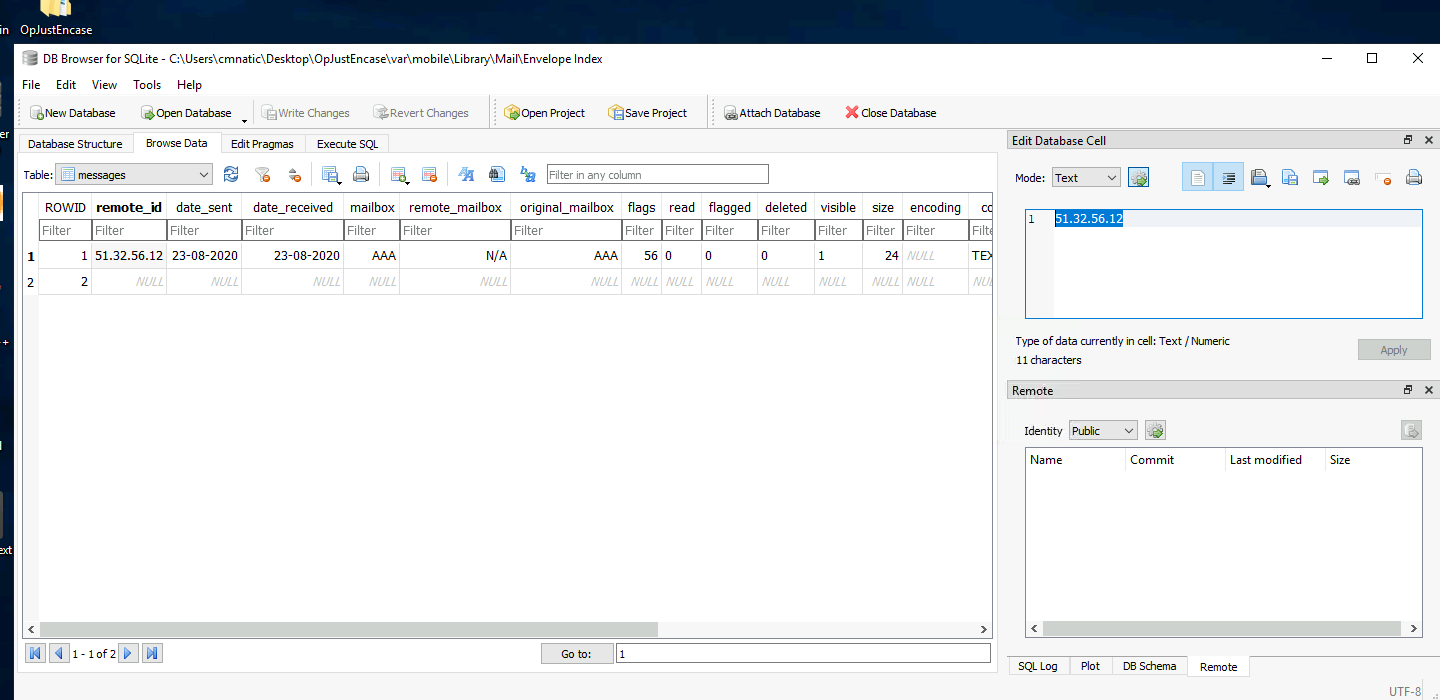Open the Table dropdown showing messages

[134, 175]
